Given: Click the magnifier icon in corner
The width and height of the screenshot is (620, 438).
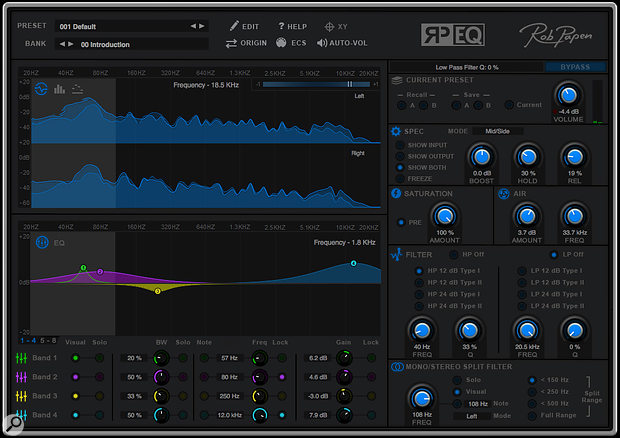Looking at the screenshot, I should [14, 423].
